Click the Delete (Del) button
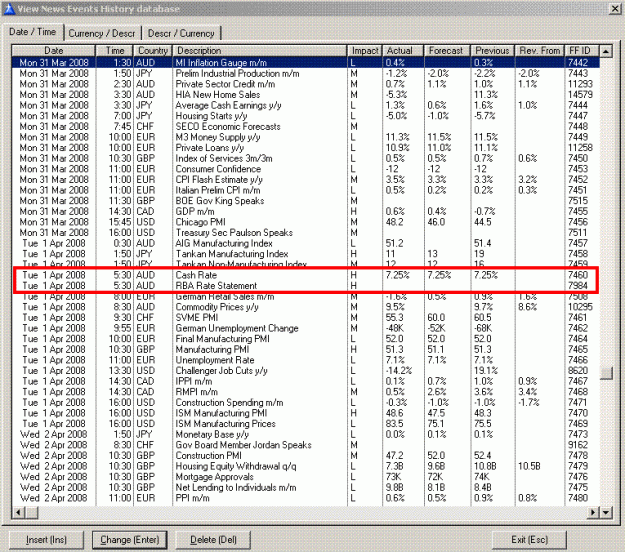The width and height of the screenshot is (625, 552). point(213,540)
